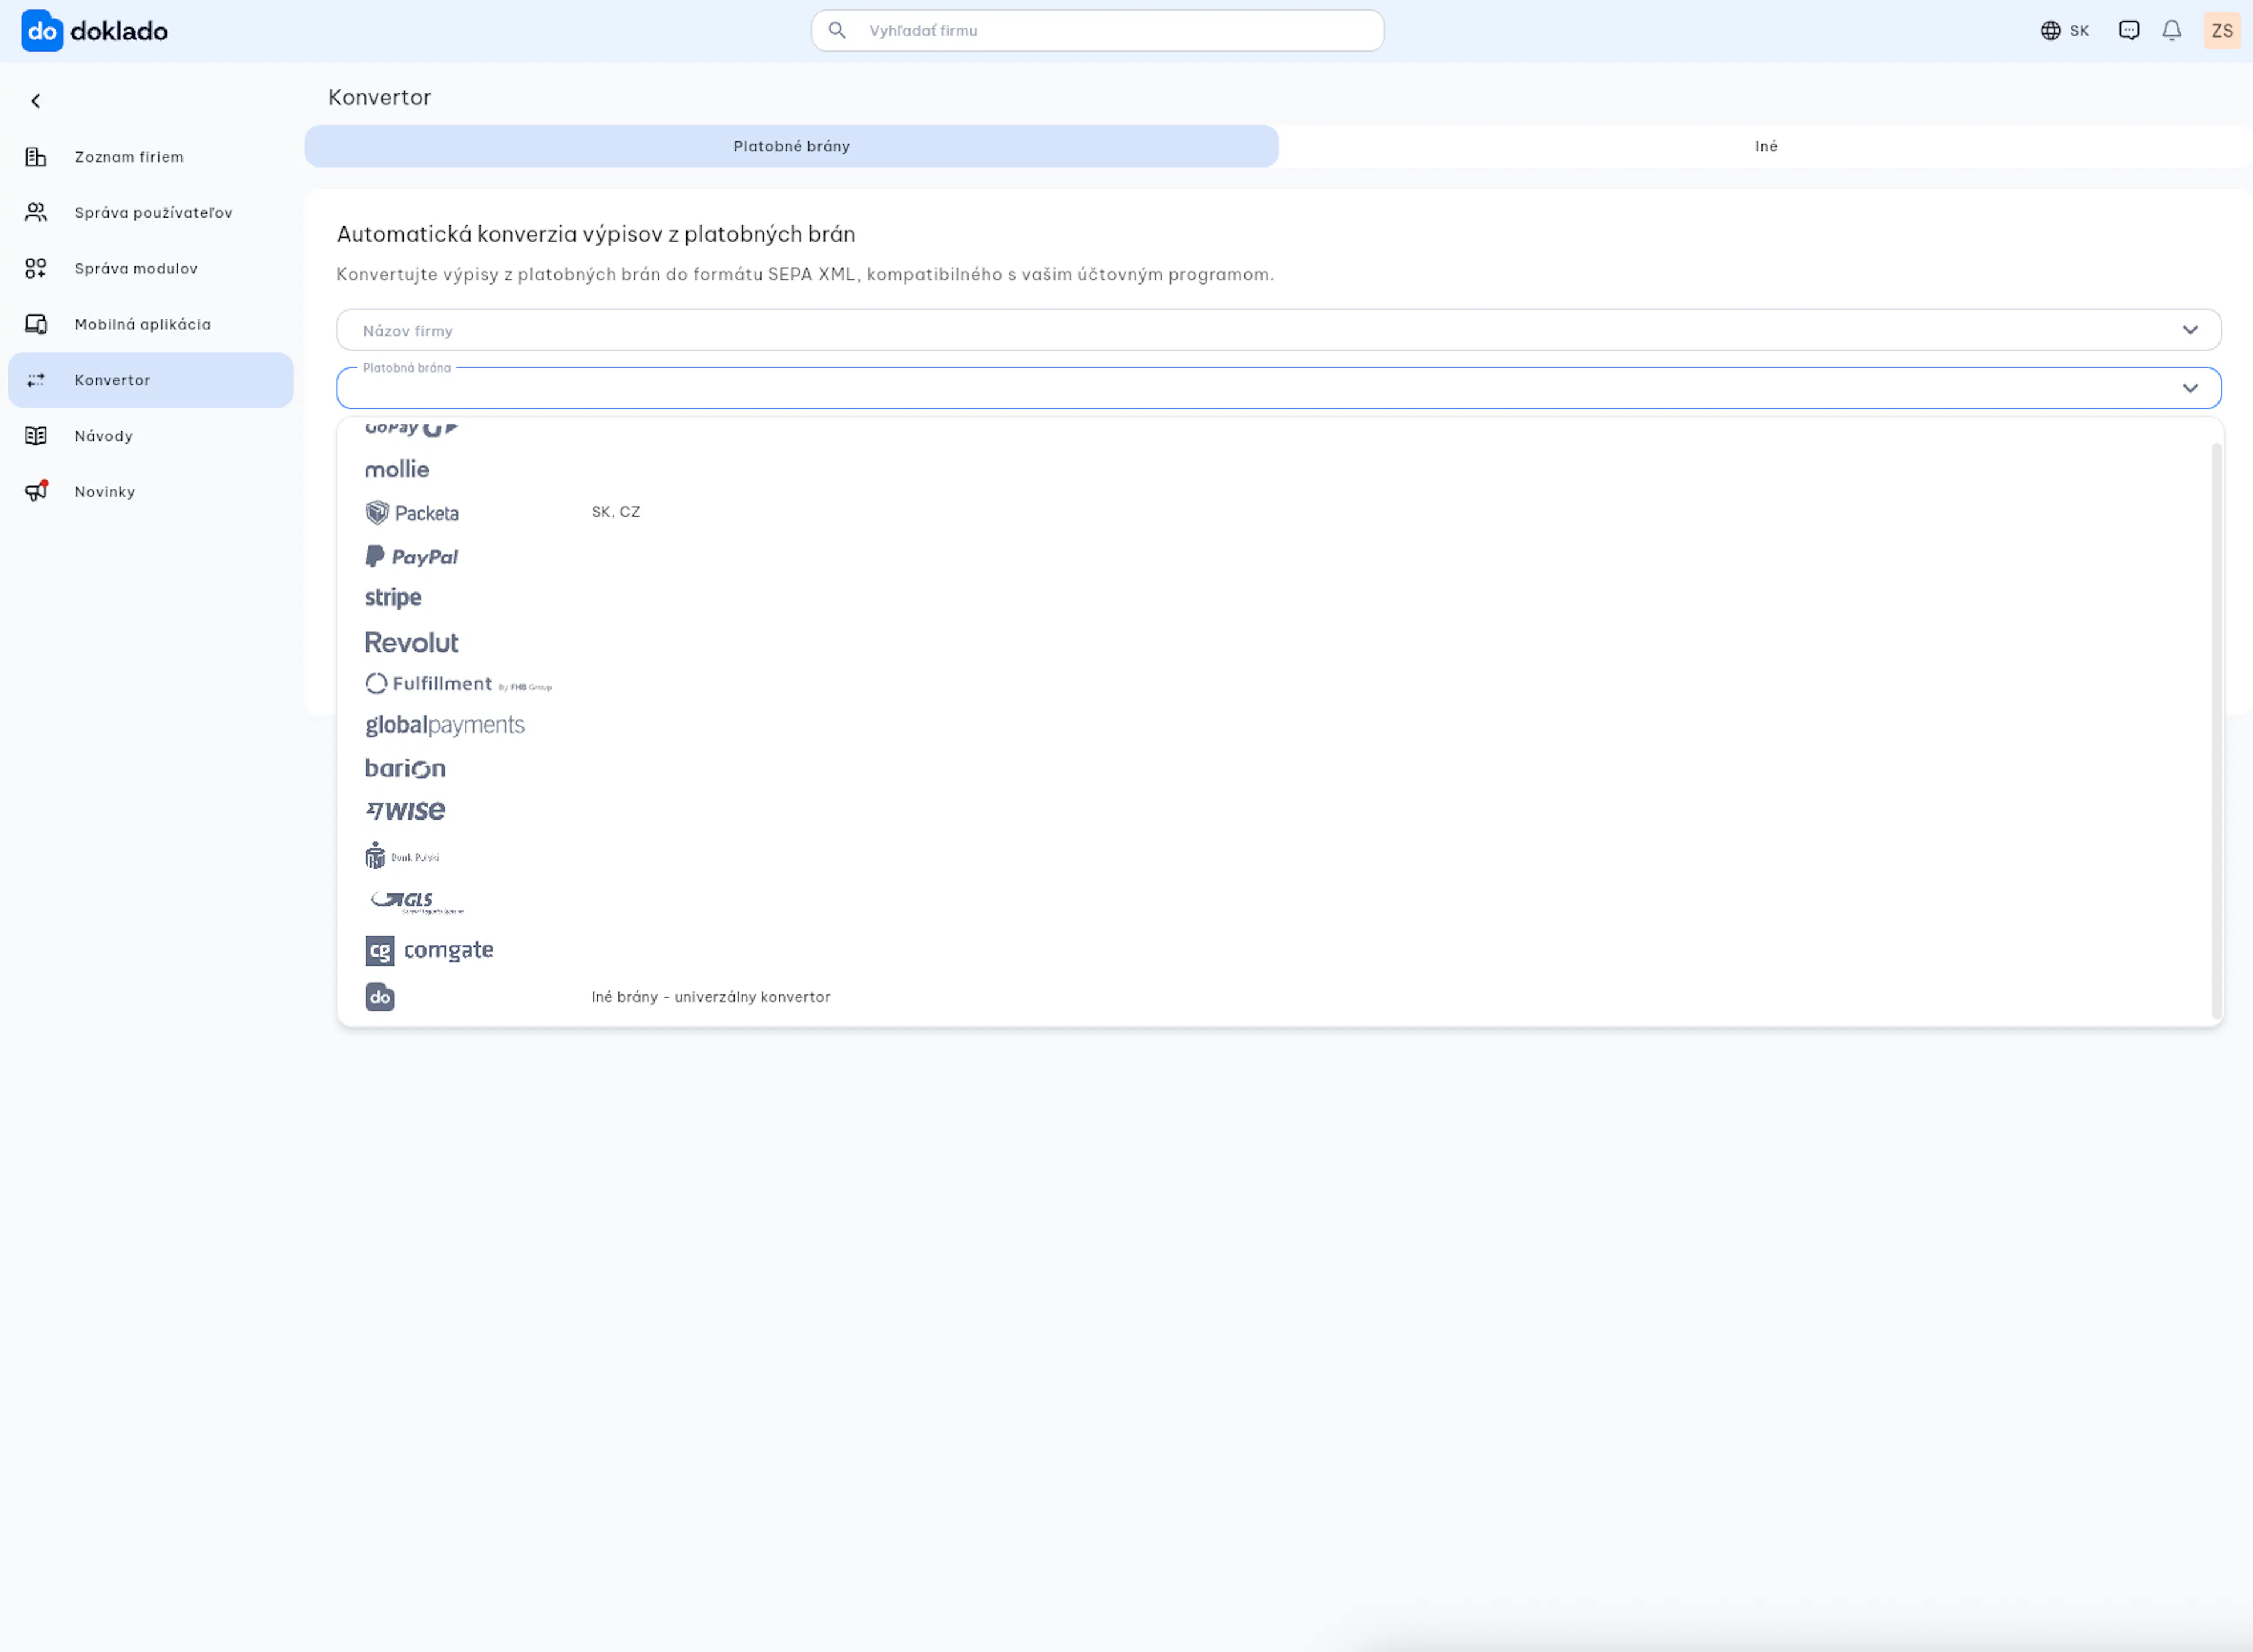Select GLS gateway option
Screen dimensions: 2253x1652
[416, 902]
